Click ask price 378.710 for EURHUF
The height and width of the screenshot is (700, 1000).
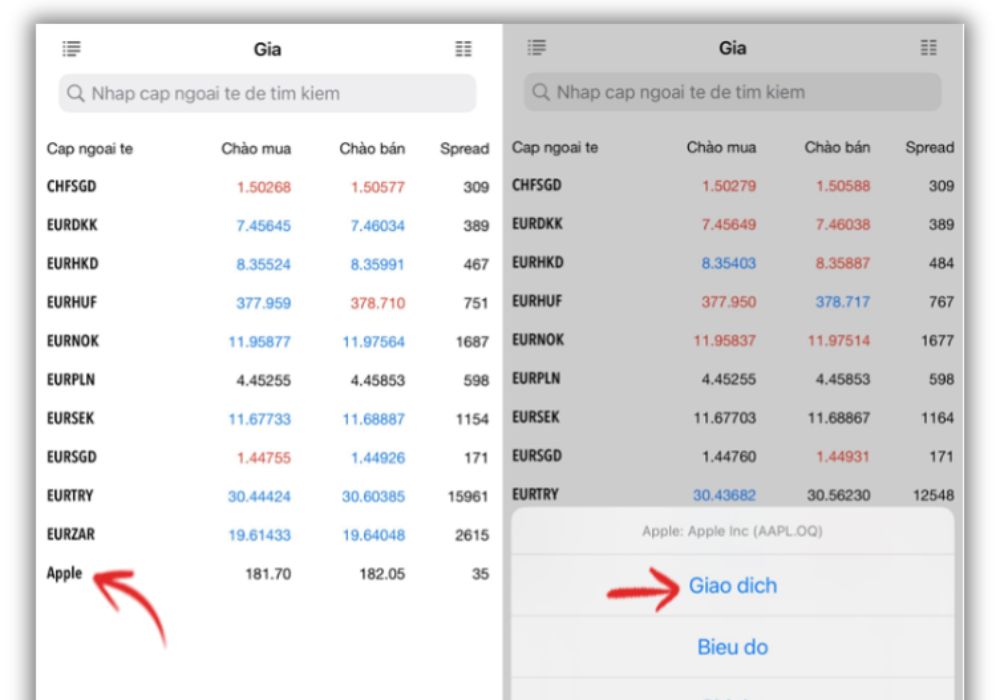[378, 303]
